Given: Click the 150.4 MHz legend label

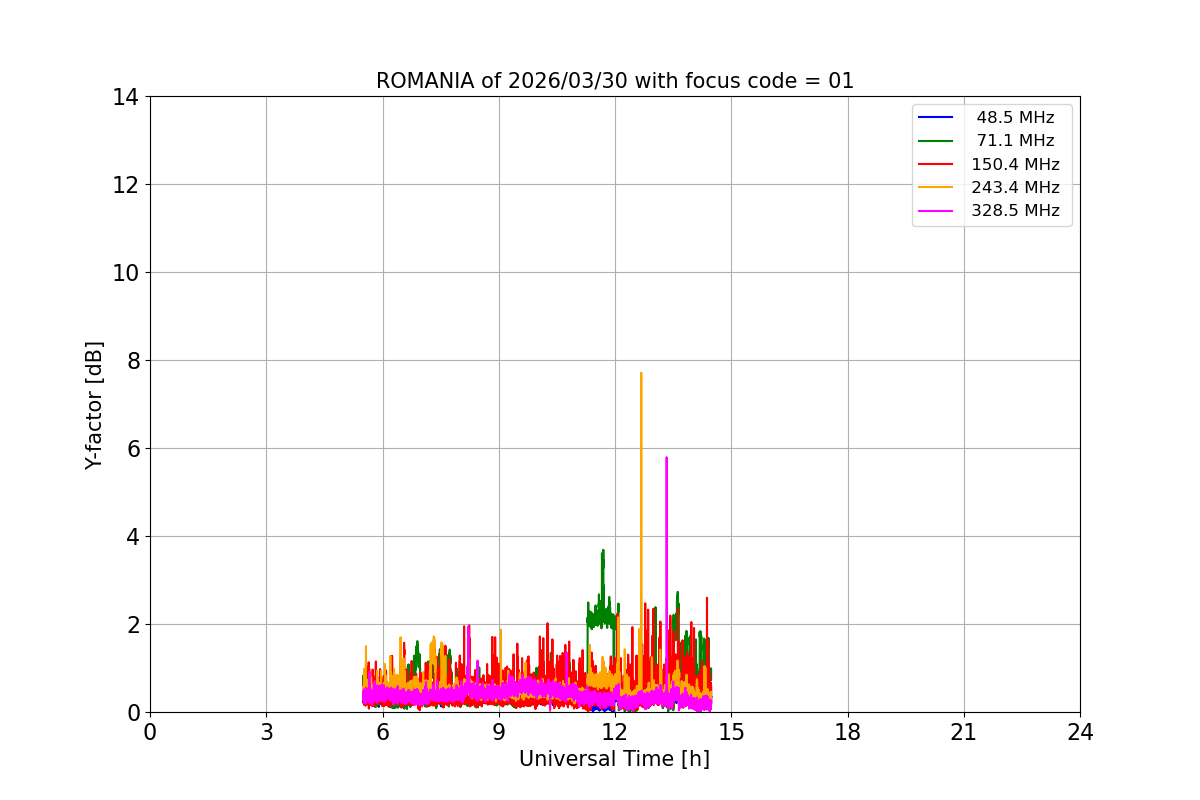Looking at the screenshot, I should click(x=1015, y=164).
